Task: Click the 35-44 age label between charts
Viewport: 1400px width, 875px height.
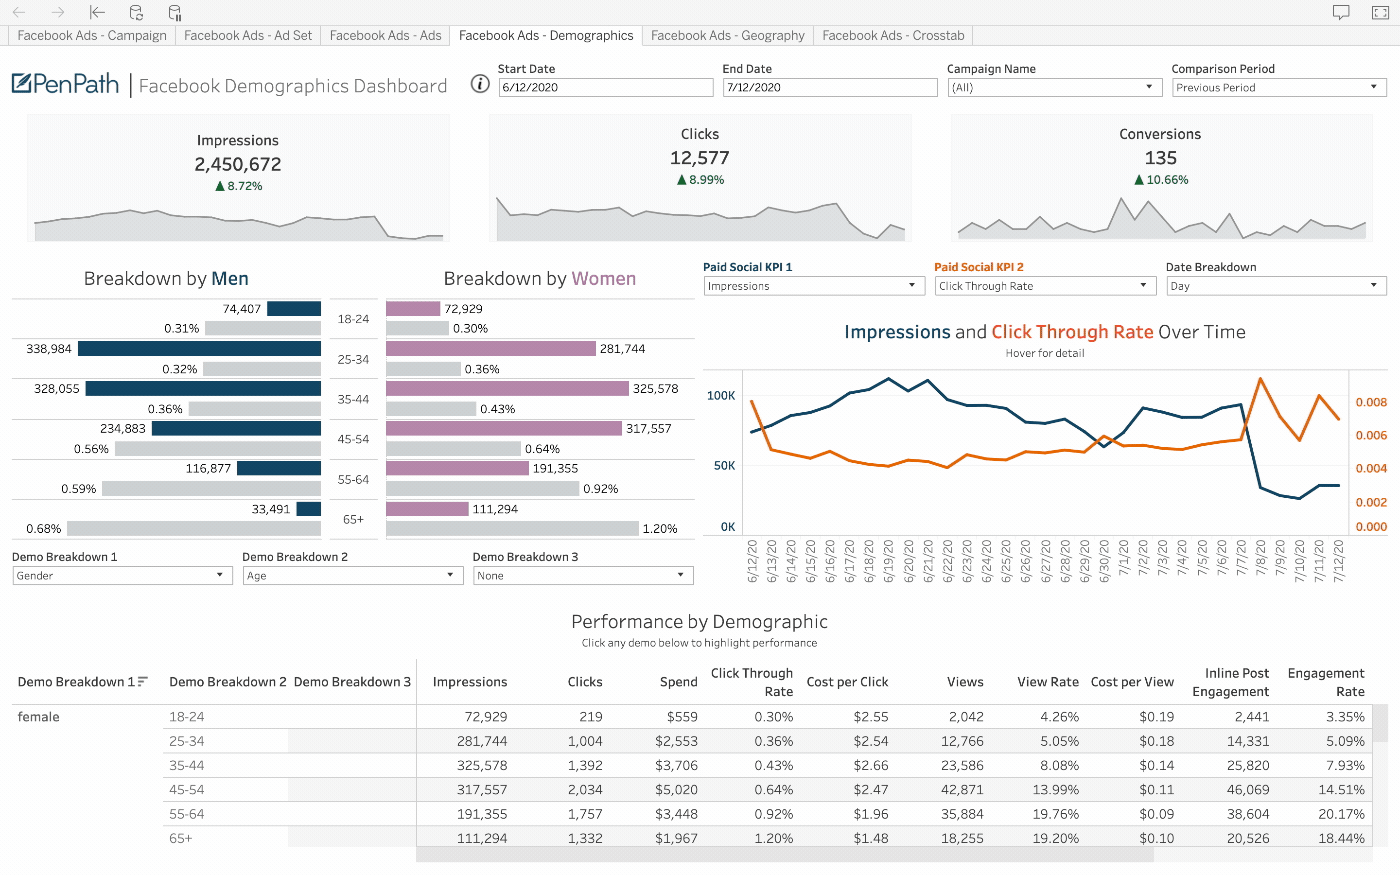Action: pos(353,399)
